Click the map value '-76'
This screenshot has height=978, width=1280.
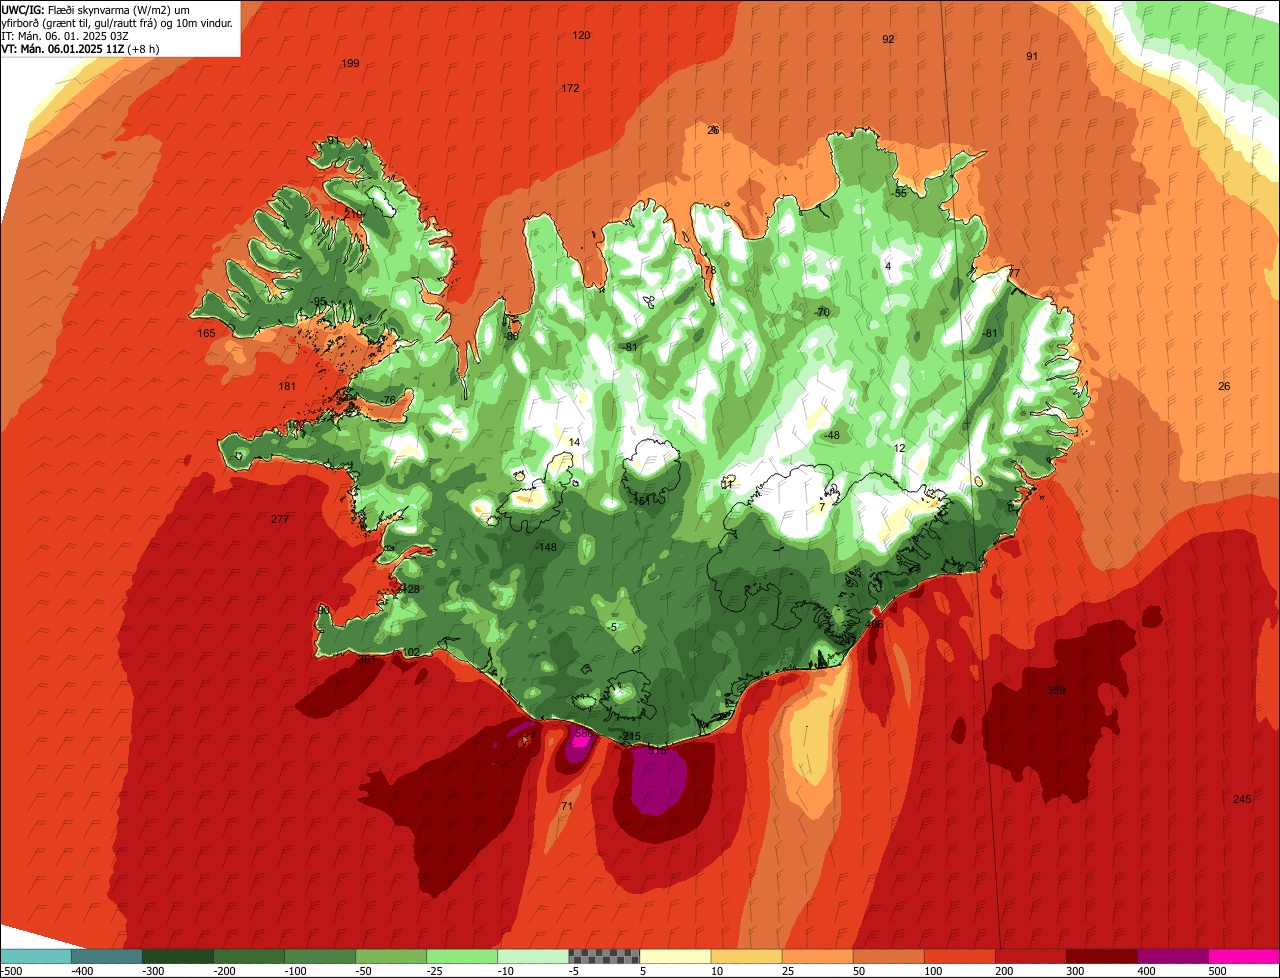point(388,400)
